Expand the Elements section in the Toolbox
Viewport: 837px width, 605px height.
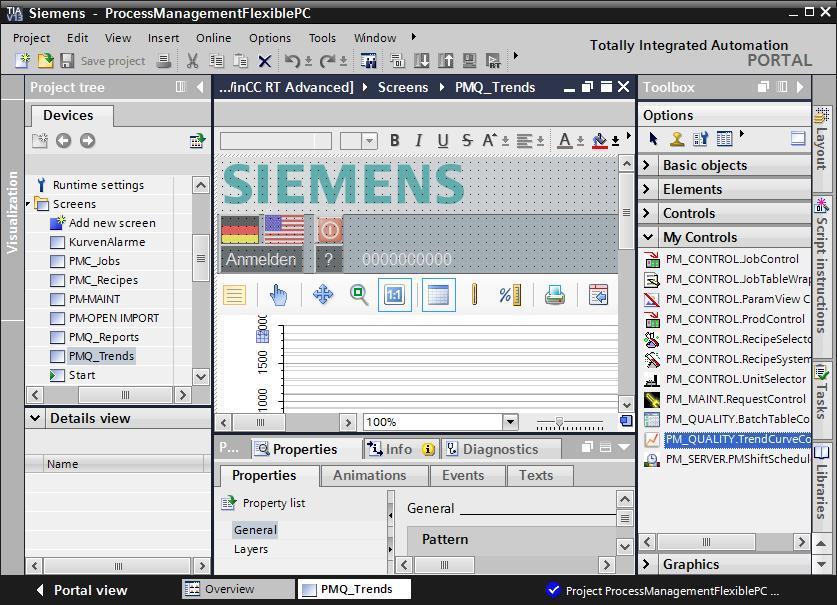pyautogui.click(x=646, y=189)
